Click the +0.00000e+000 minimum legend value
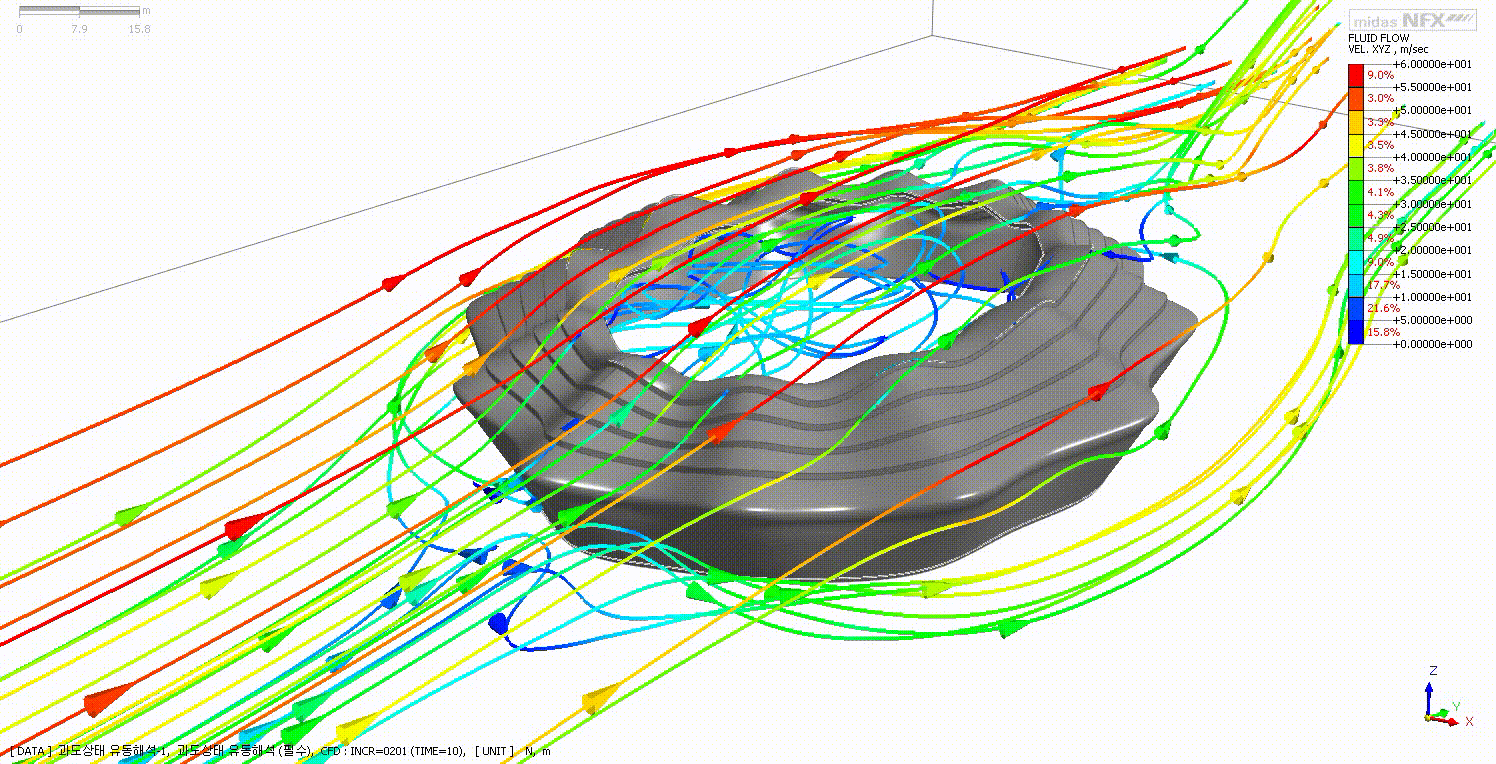Image resolution: width=1496 pixels, height=764 pixels. 1432,344
